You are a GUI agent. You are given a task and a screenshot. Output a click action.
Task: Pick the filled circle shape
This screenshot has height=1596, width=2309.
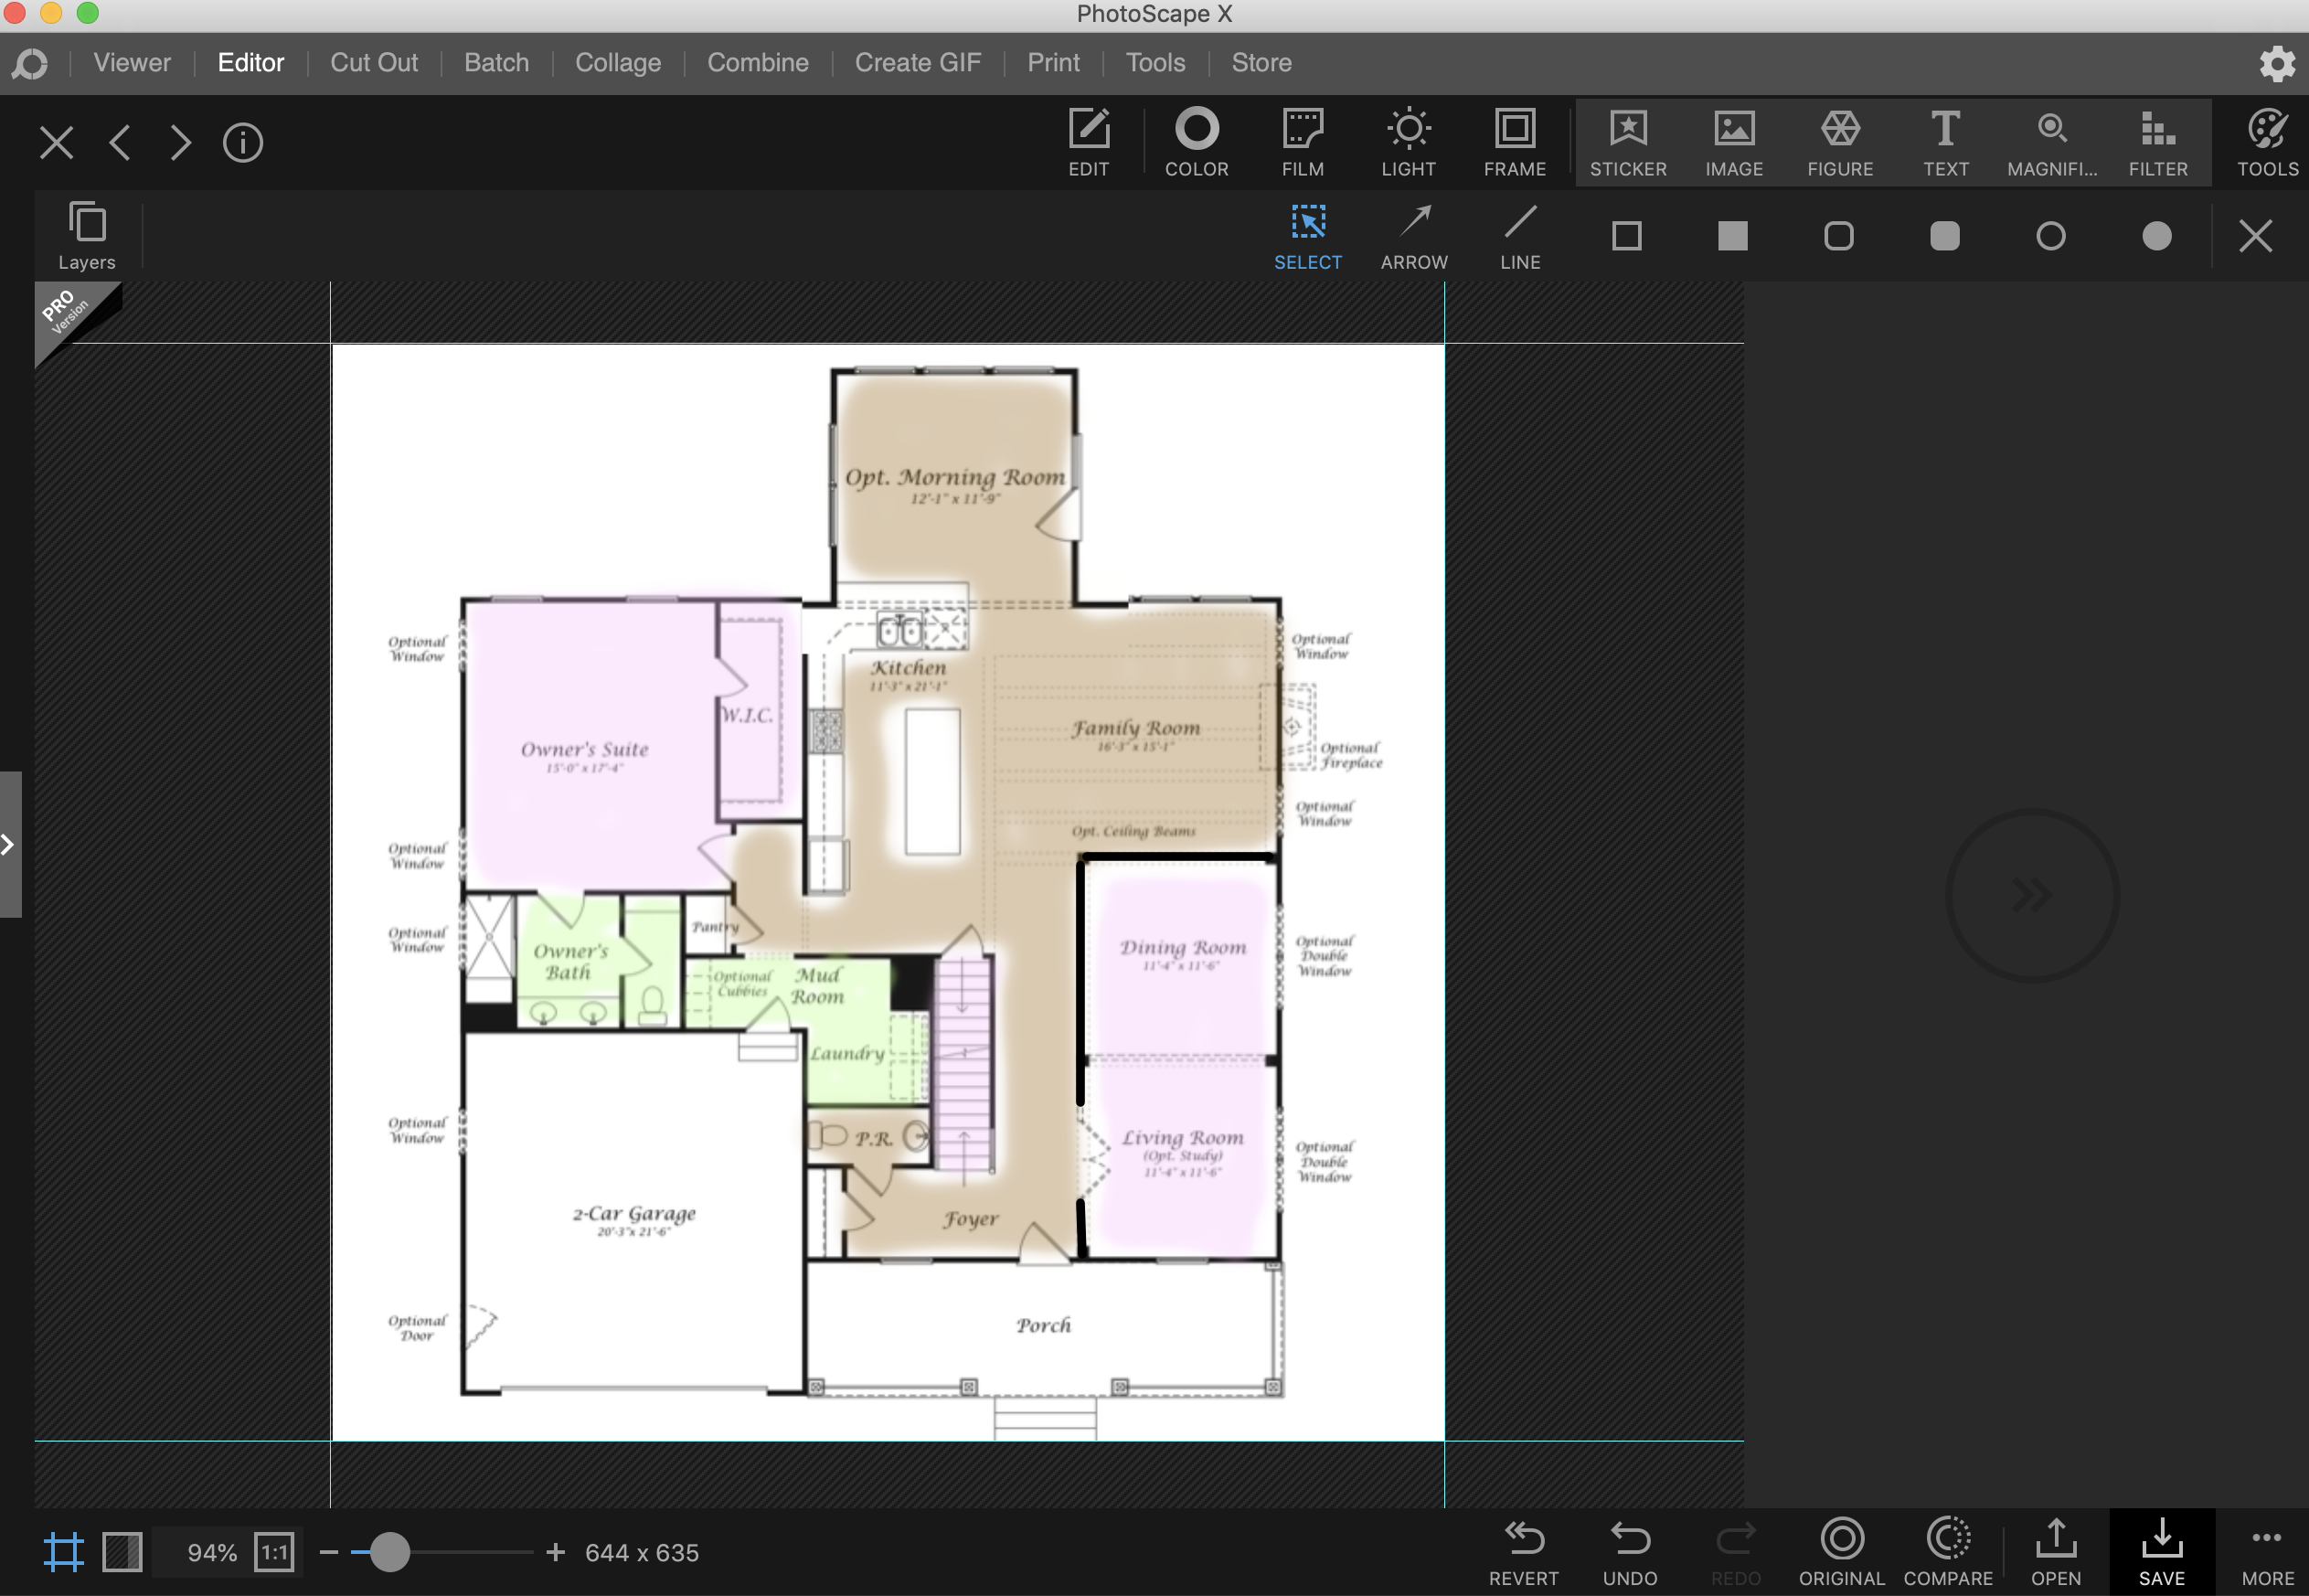click(2156, 236)
